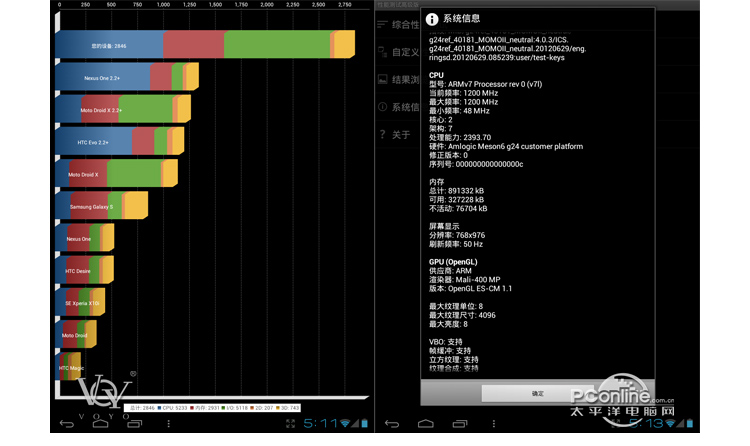This screenshot has height=446, width=750.
Task: Click the 总计: 2846 legend entry
Action: [142, 408]
